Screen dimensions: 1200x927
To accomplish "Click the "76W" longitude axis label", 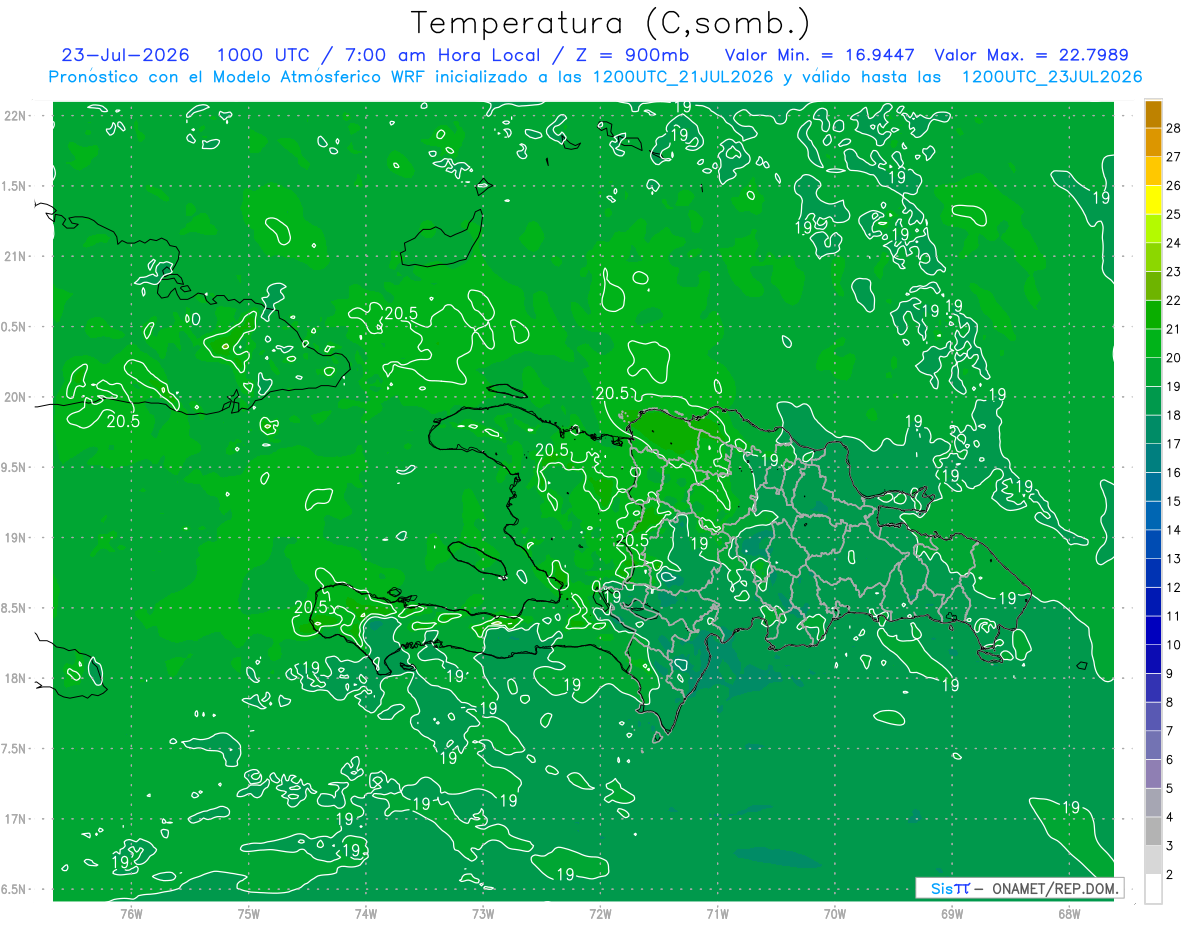I will click(131, 913).
